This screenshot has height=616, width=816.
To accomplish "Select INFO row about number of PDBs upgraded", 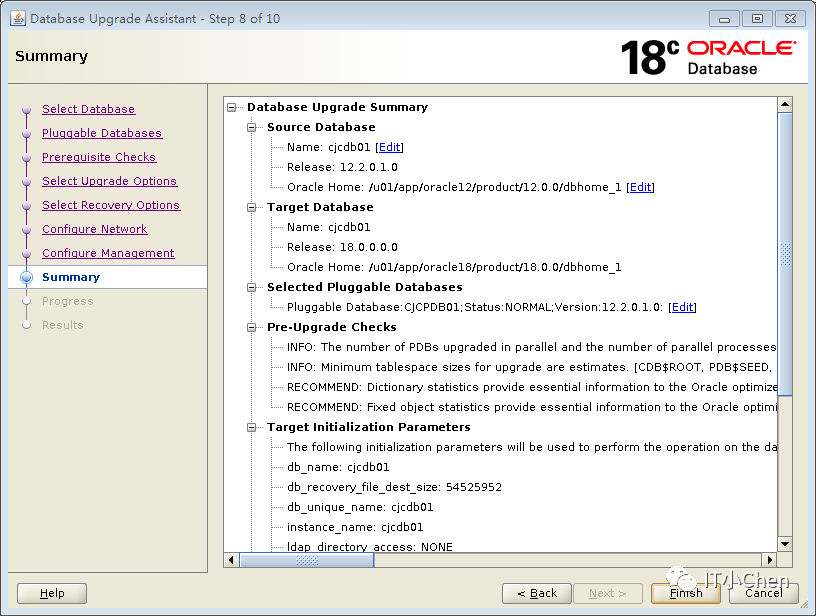I will point(531,347).
